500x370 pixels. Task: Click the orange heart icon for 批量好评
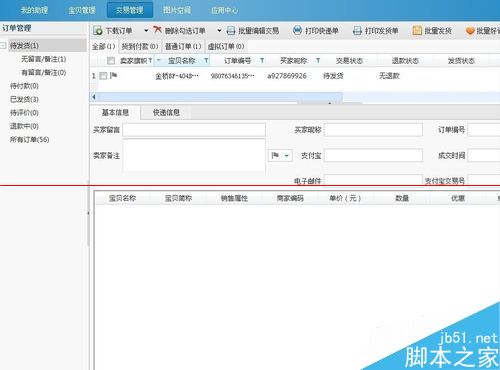pyautogui.click(x=470, y=31)
